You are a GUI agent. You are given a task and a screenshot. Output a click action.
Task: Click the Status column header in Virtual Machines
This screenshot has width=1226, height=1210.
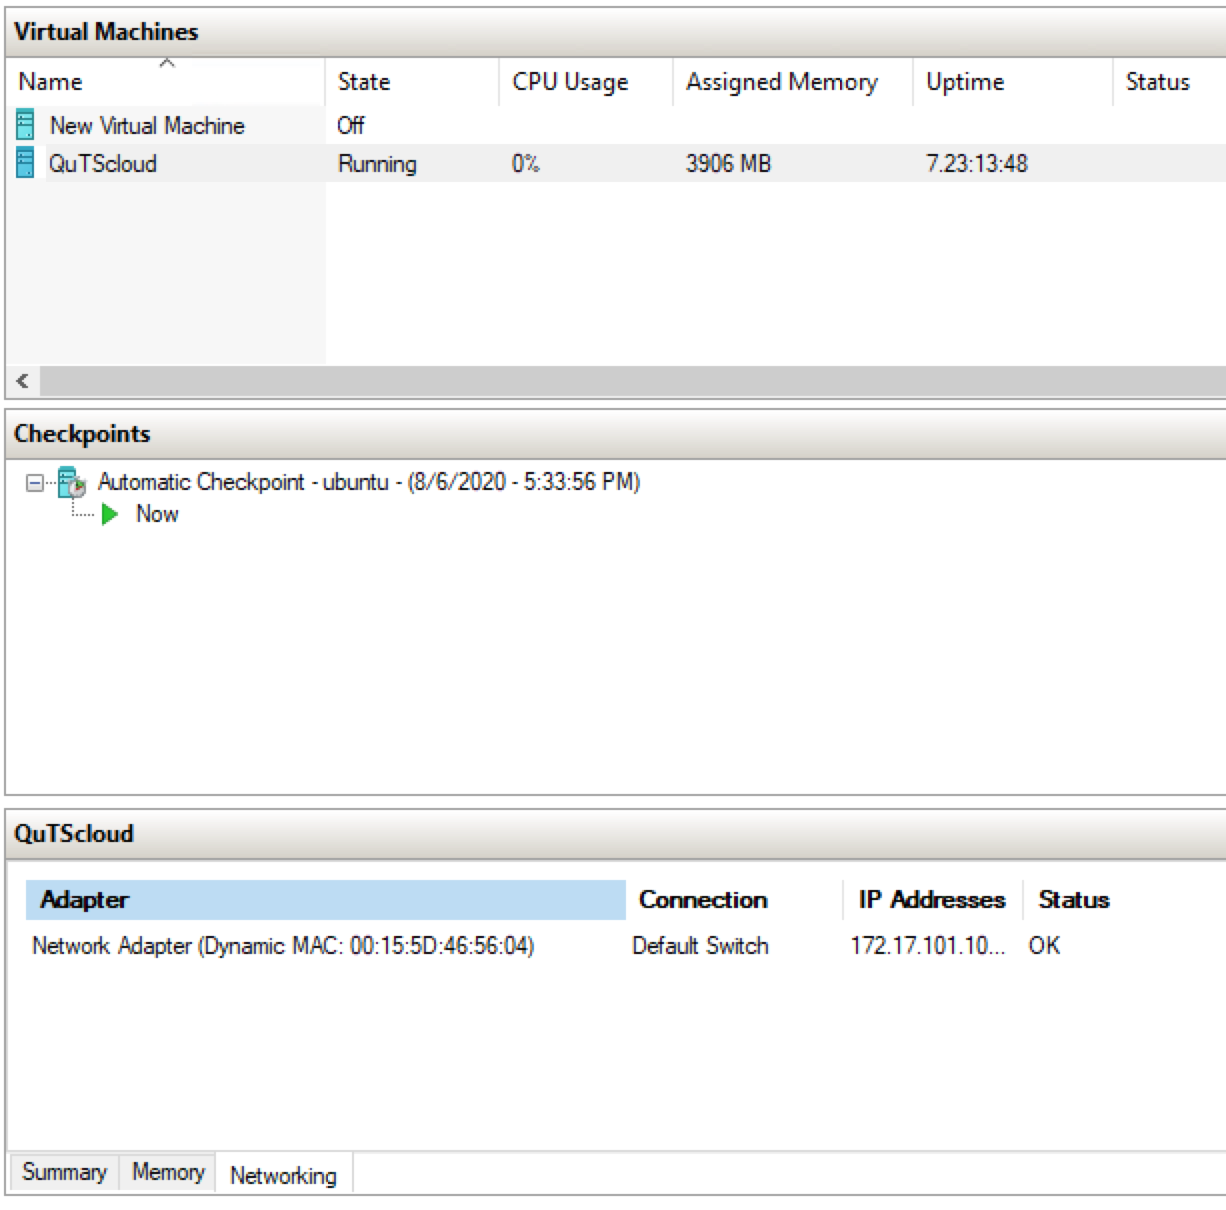point(1169,82)
